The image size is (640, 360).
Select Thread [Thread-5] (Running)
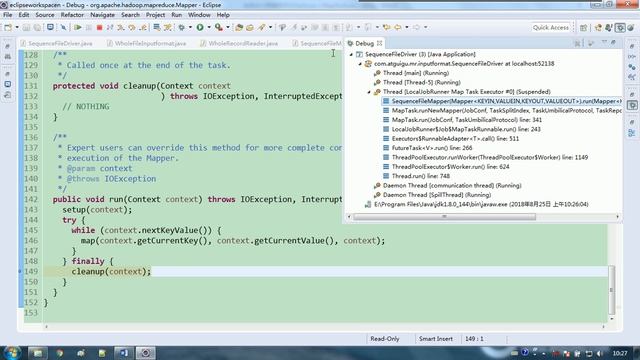pyautogui.click(x=421, y=82)
